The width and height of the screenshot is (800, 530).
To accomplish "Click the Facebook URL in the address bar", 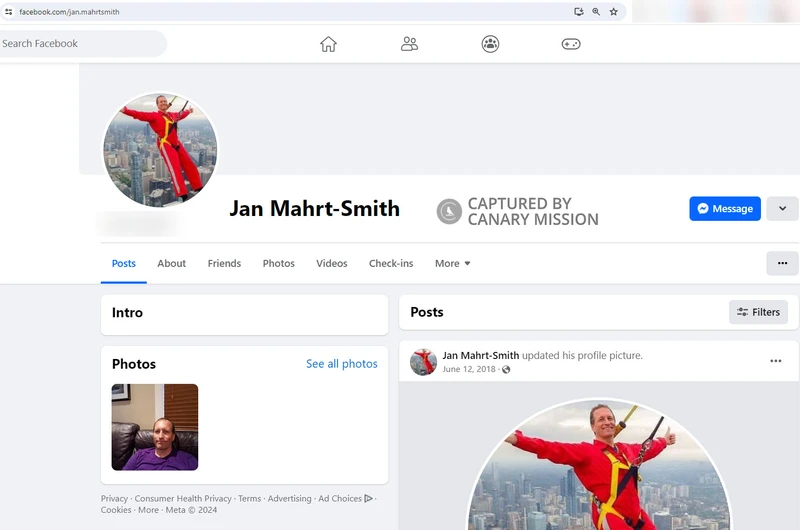I will (x=69, y=12).
